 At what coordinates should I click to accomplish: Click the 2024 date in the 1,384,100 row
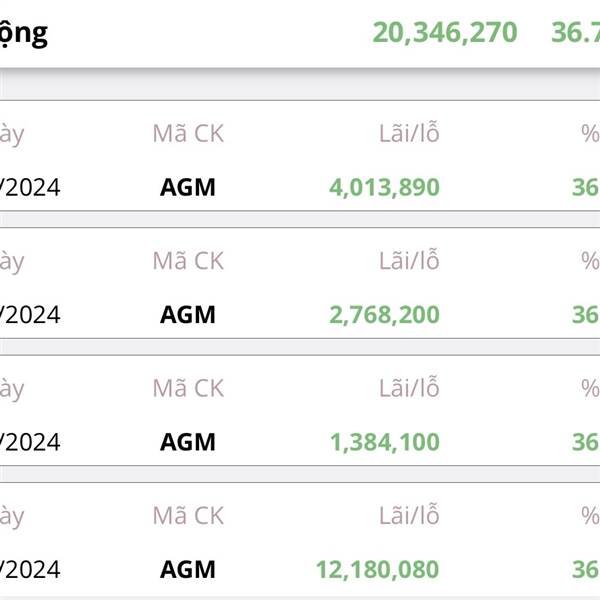pos(30,442)
